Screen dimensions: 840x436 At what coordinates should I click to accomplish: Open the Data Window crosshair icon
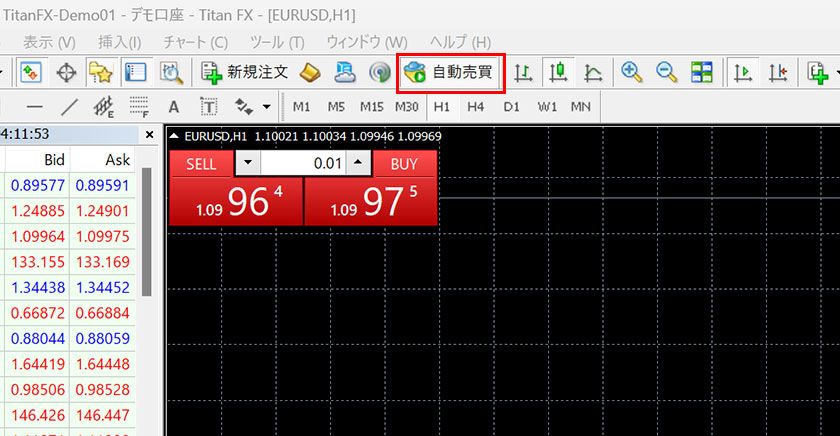(66, 72)
